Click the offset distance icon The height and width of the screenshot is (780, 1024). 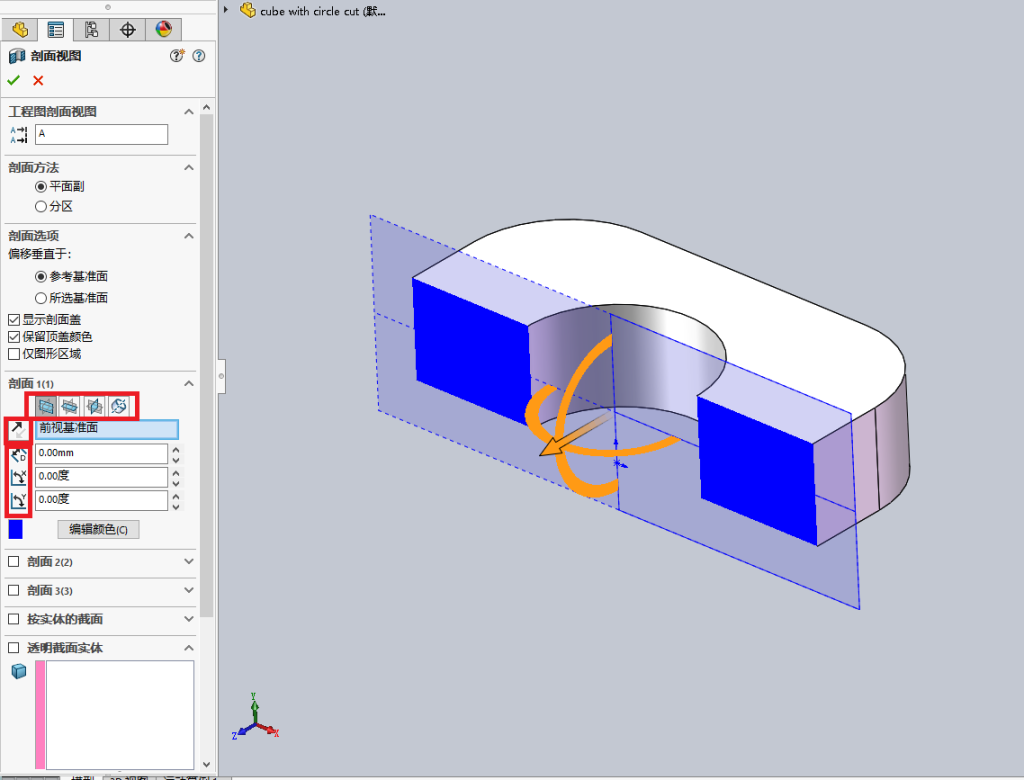click(x=18, y=454)
